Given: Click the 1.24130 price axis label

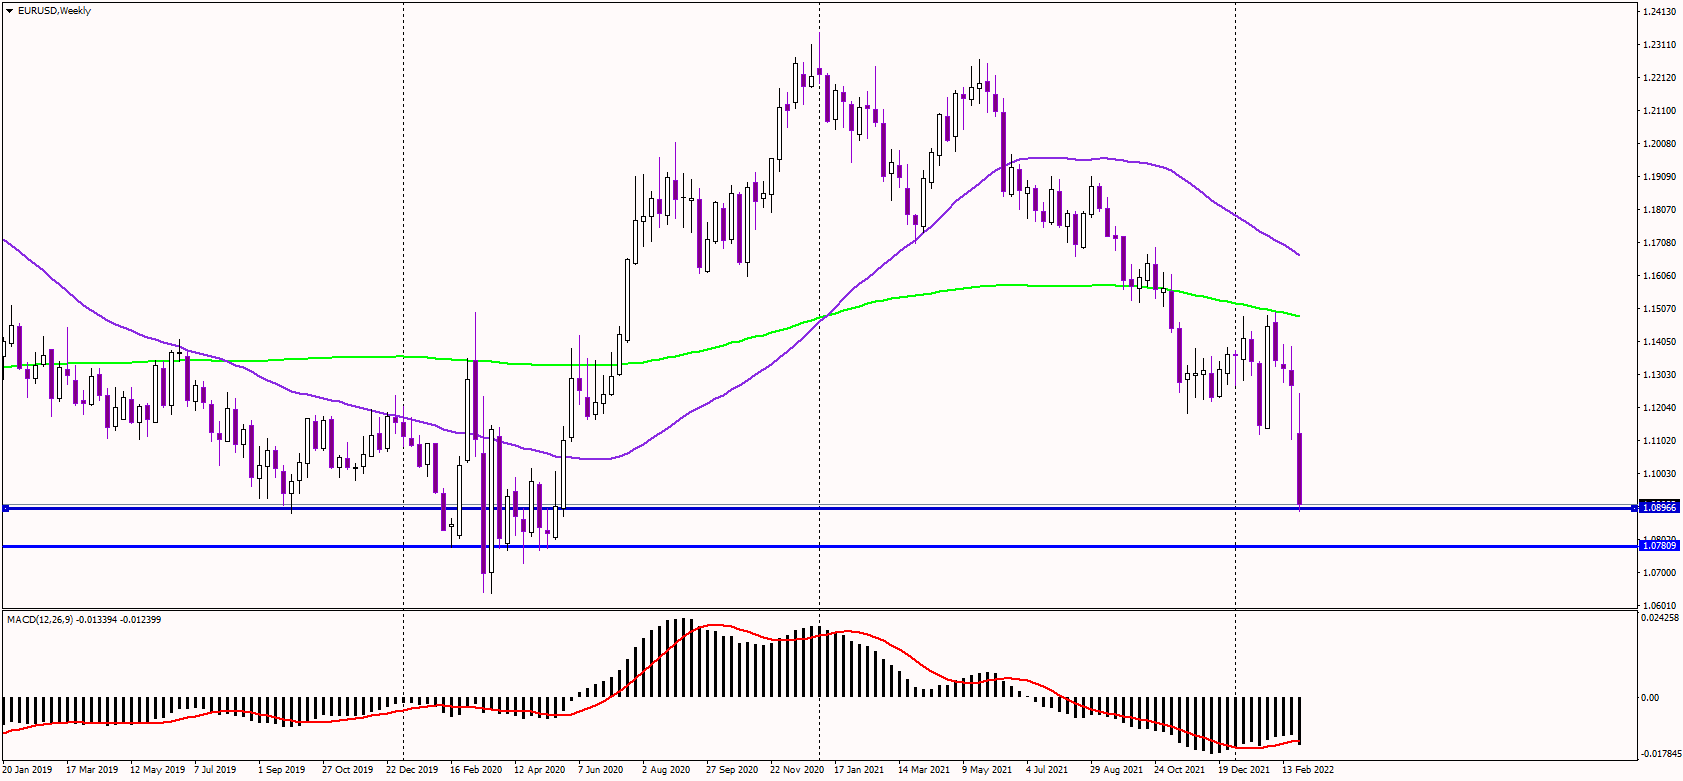Looking at the screenshot, I should (x=1660, y=12).
